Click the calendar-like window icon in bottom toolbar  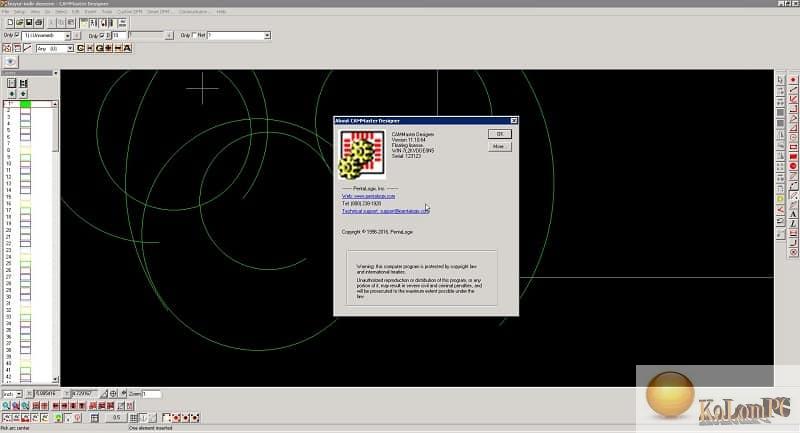(x=95, y=418)
